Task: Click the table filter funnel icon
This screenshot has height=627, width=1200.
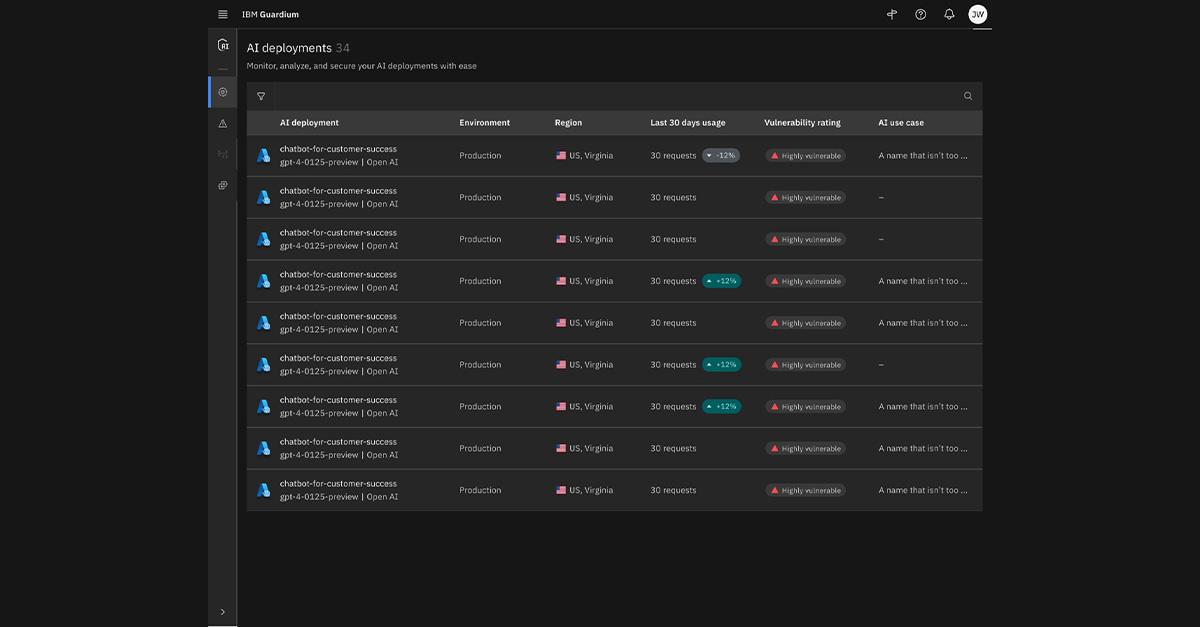Action: coord(261,96)
